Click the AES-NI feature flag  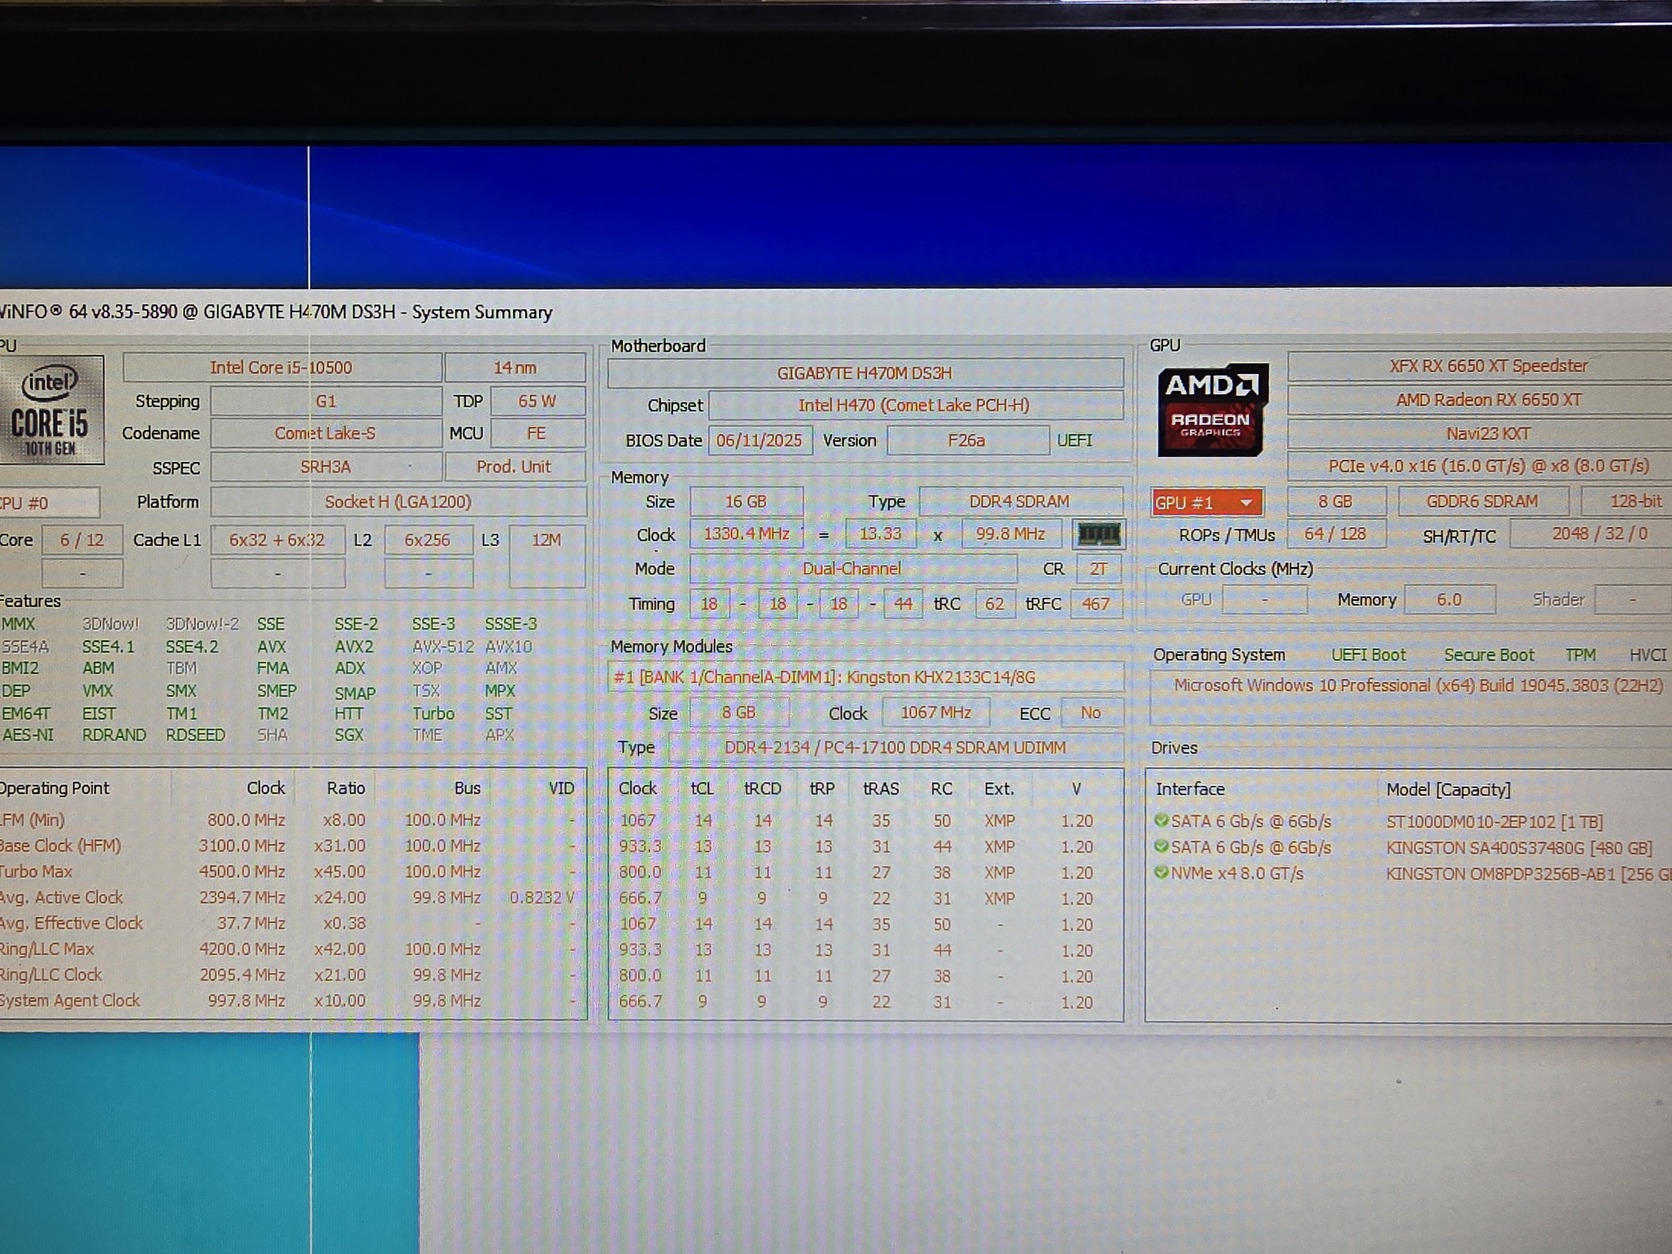(28, 735)
